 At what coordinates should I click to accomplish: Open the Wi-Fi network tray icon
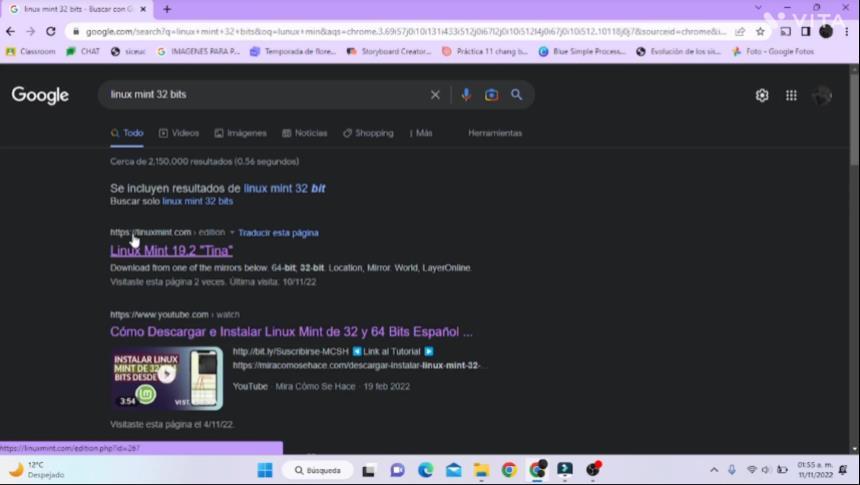coord(751,470)
